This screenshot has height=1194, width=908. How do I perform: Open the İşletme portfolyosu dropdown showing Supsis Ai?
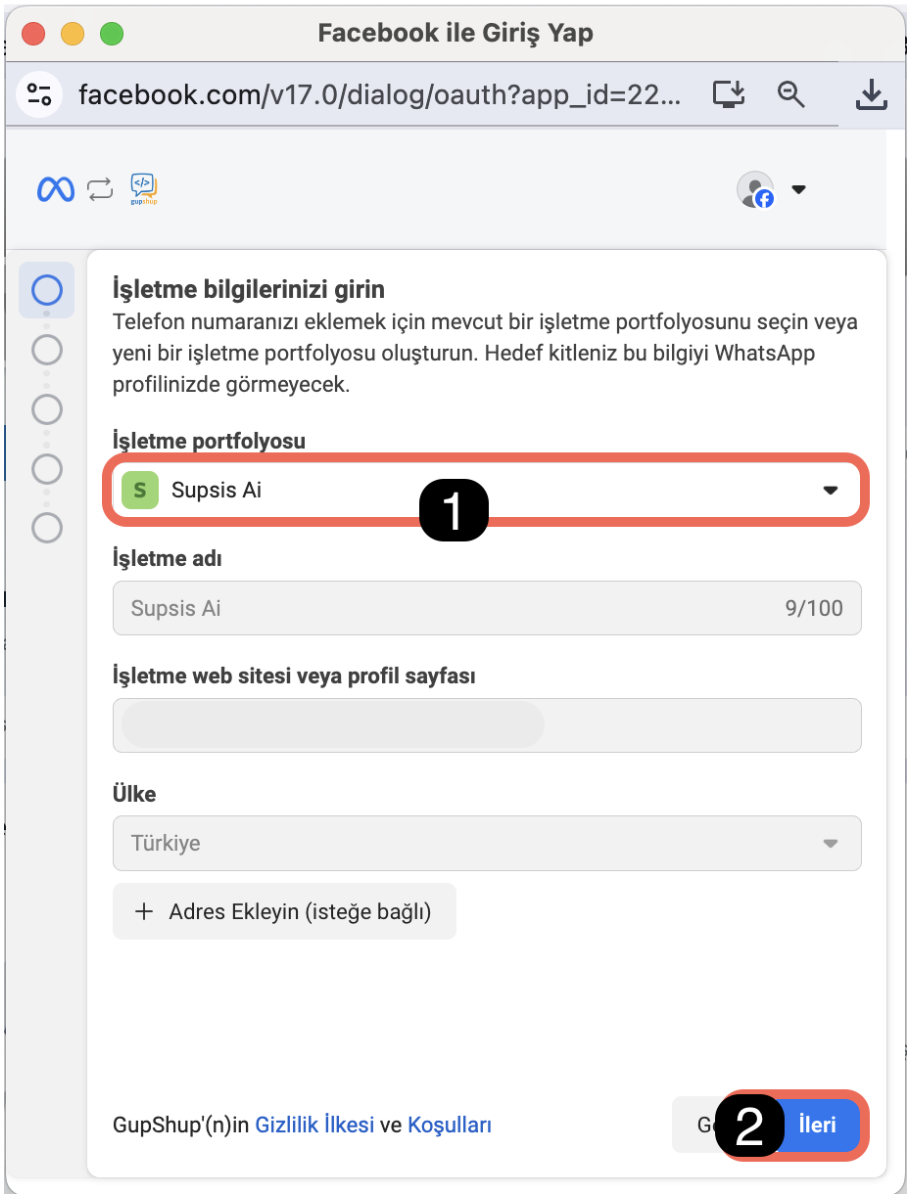pos(486,490)
